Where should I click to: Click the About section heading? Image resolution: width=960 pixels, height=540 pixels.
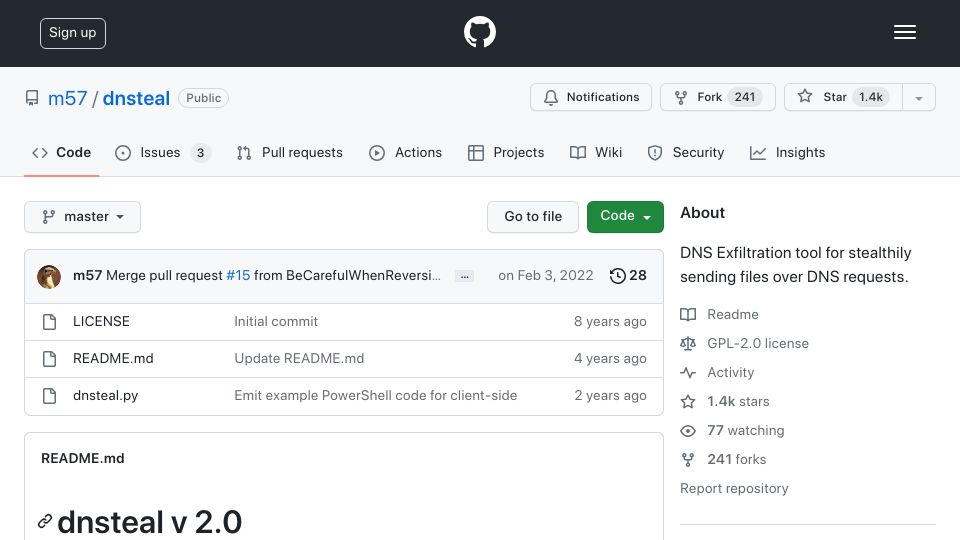point(702,213)
